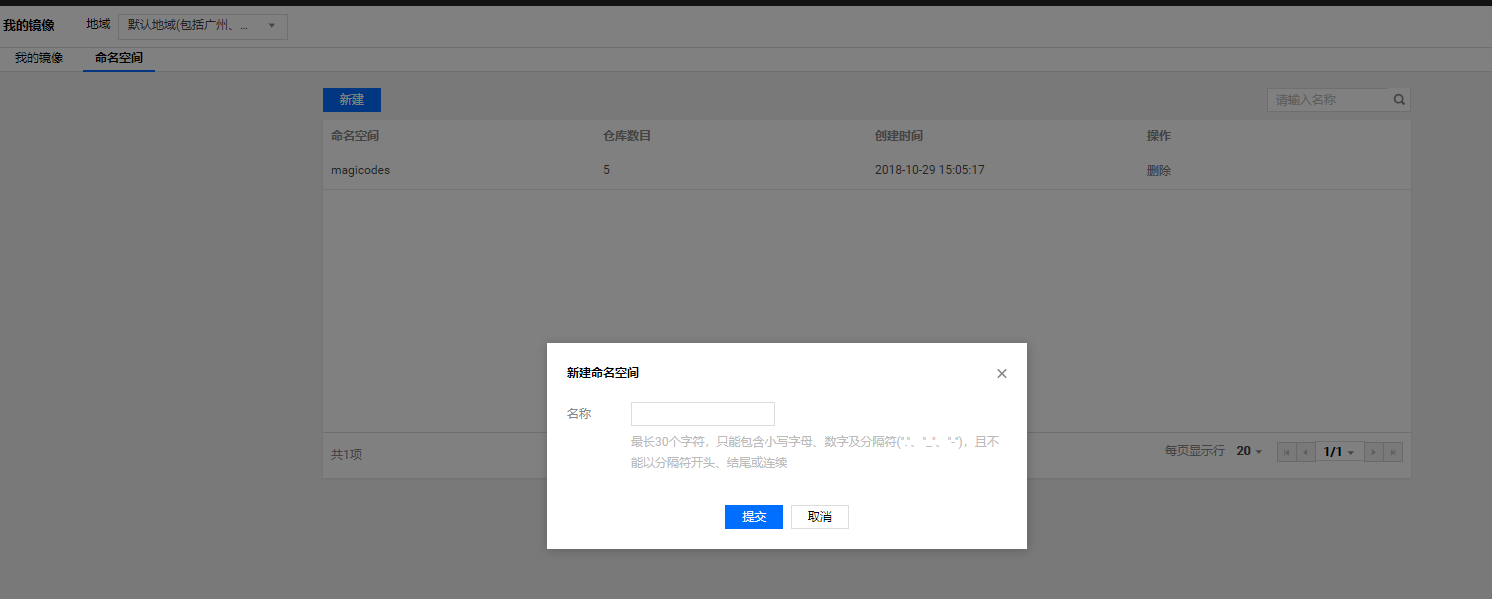Close the 新建命名空间 dialog

coord(1002,374)
